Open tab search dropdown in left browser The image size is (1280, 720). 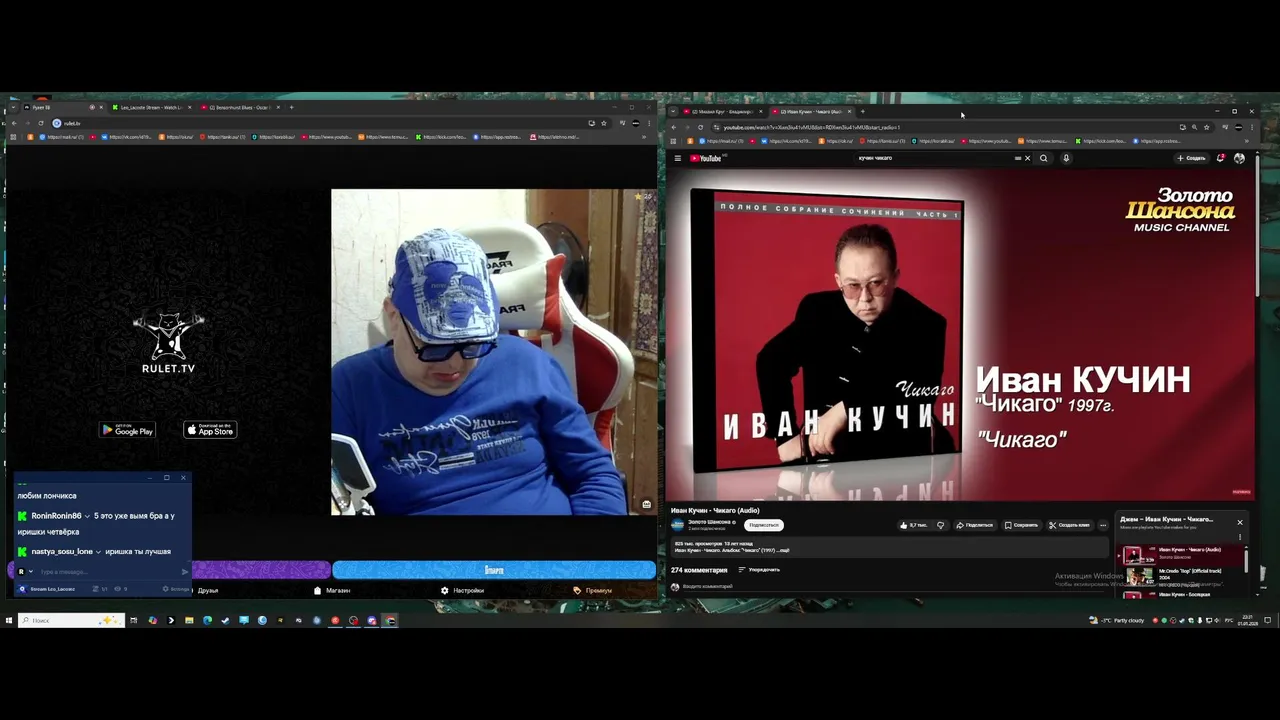click(x=11, y=107)
